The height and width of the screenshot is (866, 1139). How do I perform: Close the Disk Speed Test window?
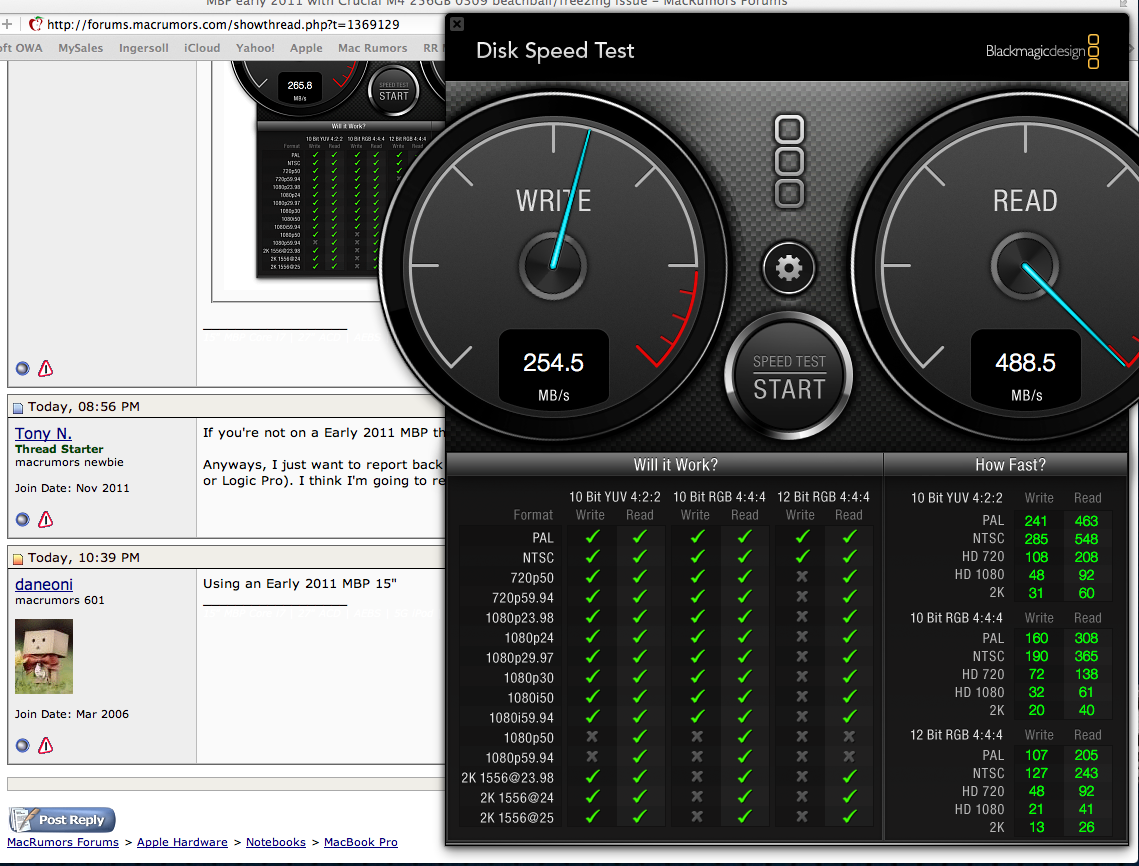[x=457, y=24]
